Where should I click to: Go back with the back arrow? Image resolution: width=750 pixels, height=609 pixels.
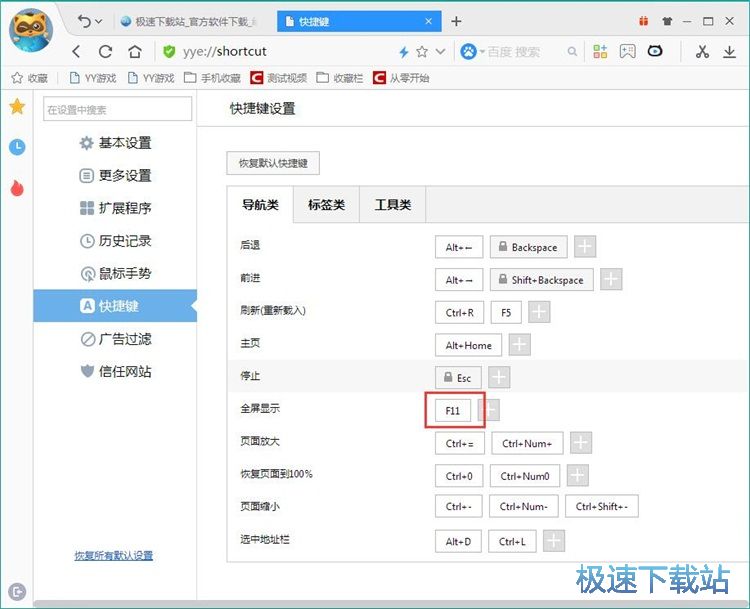76,51
